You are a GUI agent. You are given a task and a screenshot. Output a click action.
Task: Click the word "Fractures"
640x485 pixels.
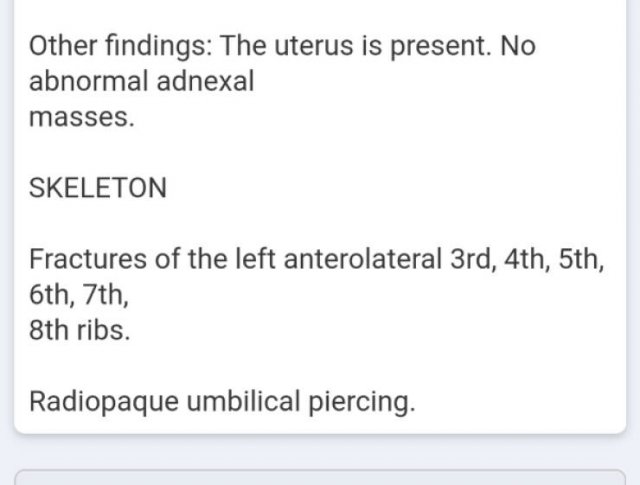89,260
